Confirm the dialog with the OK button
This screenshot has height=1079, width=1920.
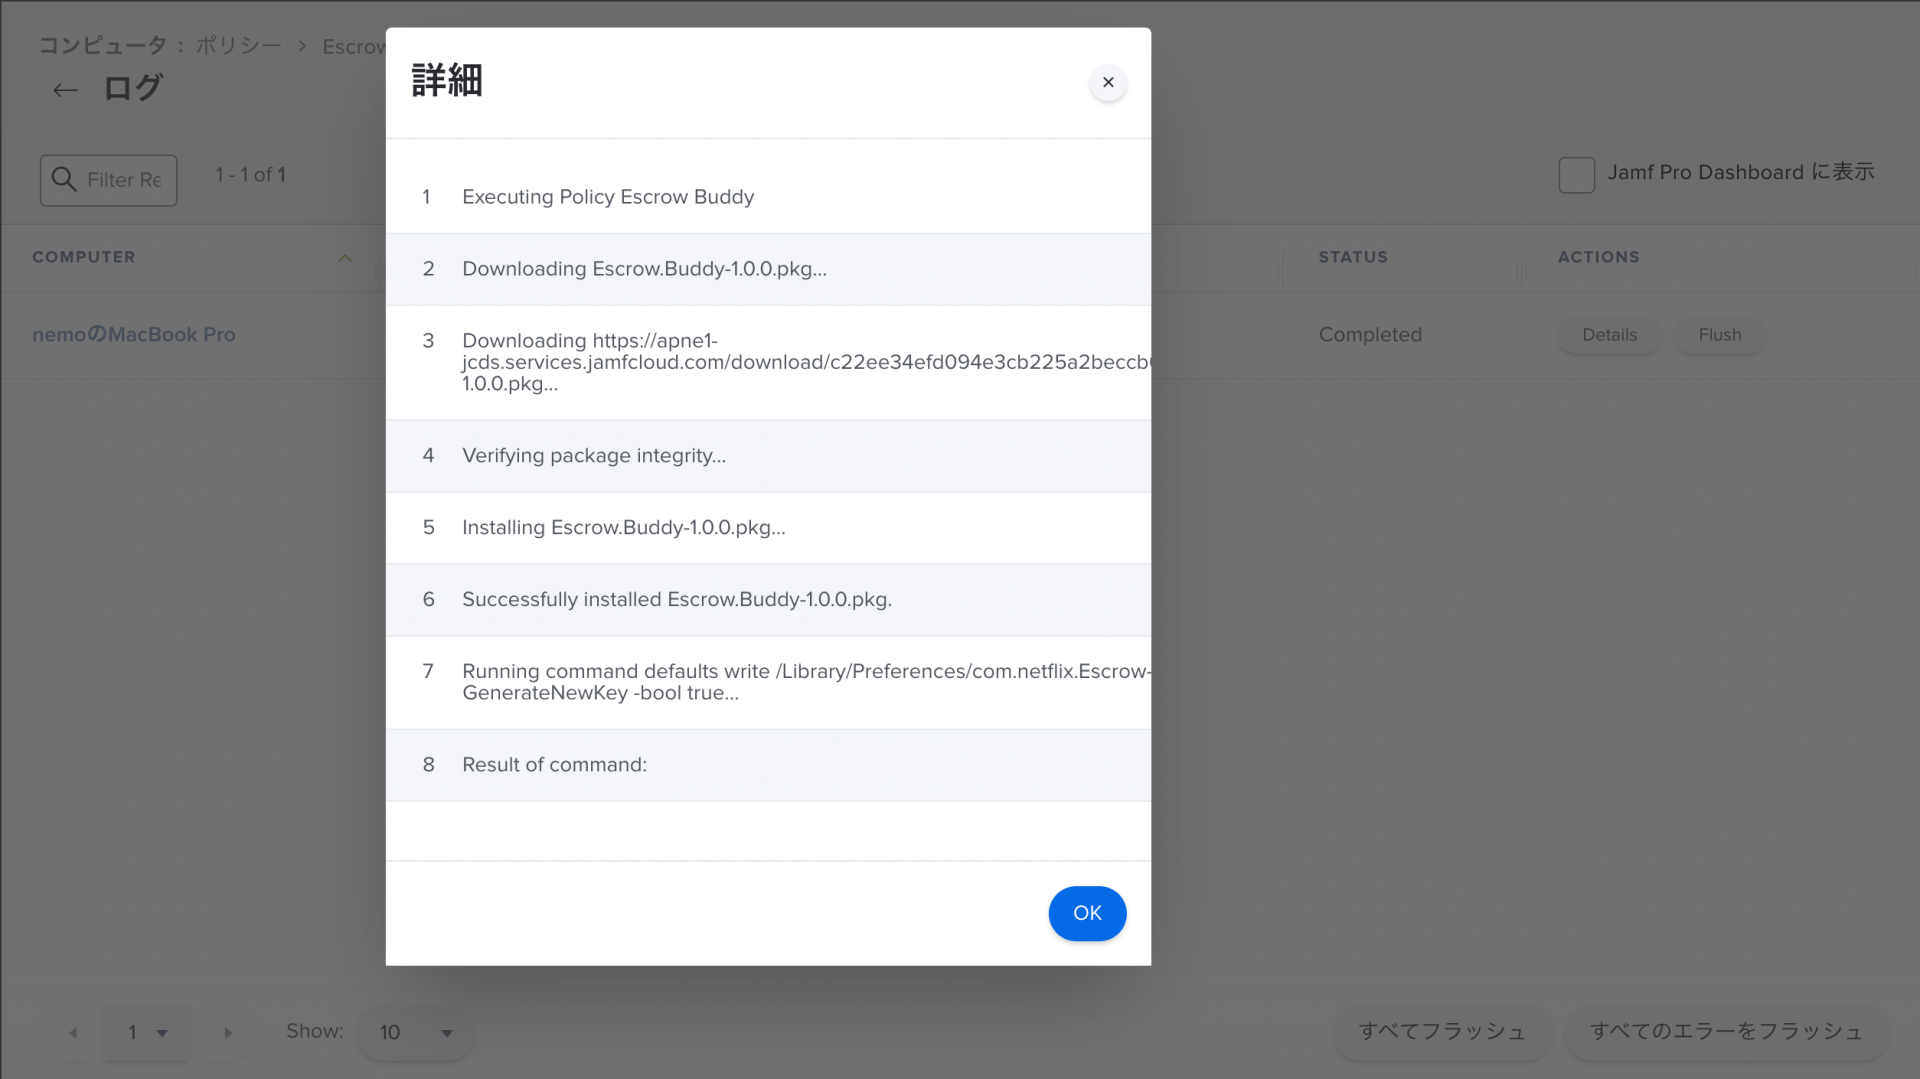coord(1087,913)
